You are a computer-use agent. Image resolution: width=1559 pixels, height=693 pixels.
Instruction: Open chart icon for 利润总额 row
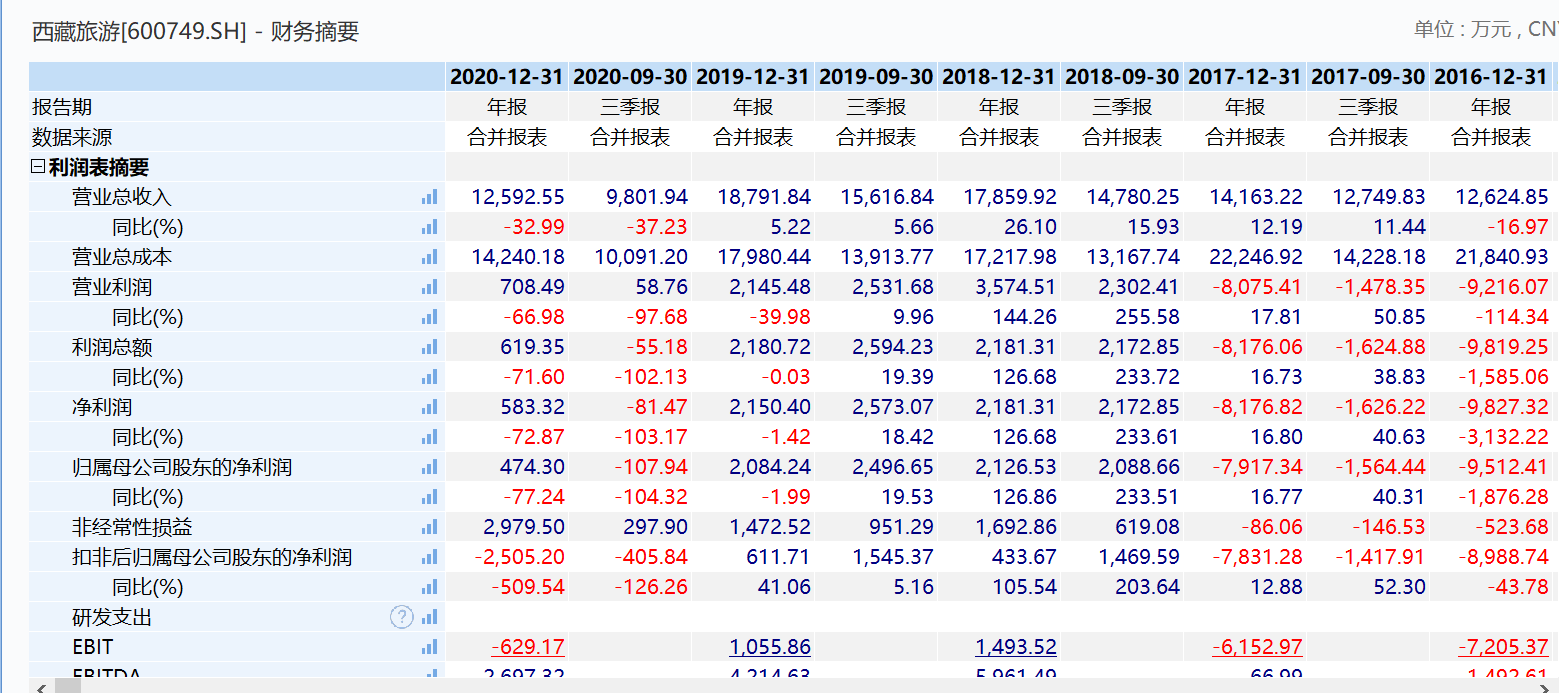click(430, 348)
